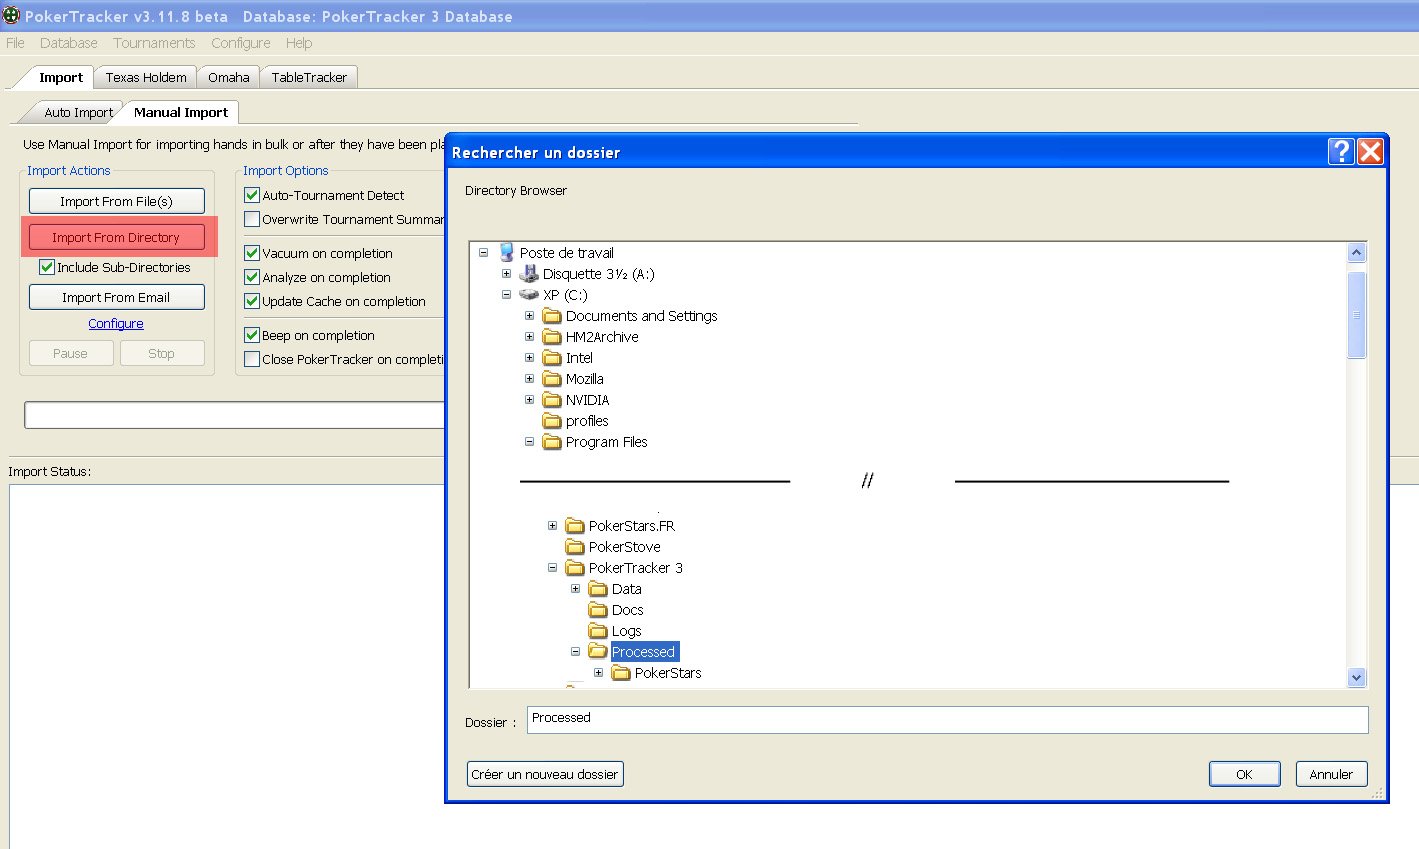Expand the HM2Archive tree node
Viewport: 1419px width, 849px height.
click(529, 337)
